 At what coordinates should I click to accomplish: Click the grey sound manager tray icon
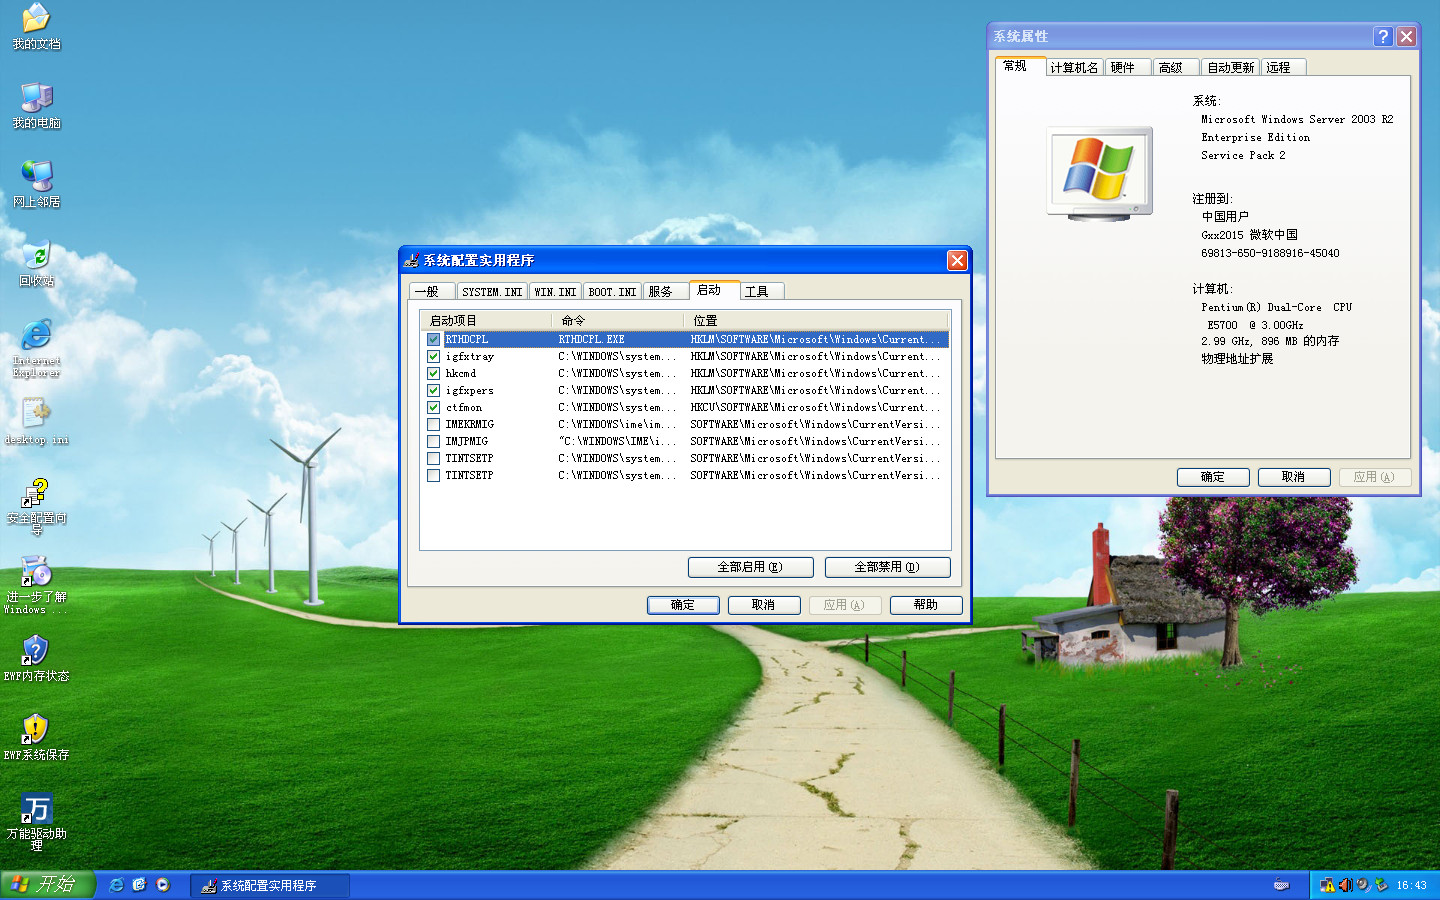coord(1363,885)
